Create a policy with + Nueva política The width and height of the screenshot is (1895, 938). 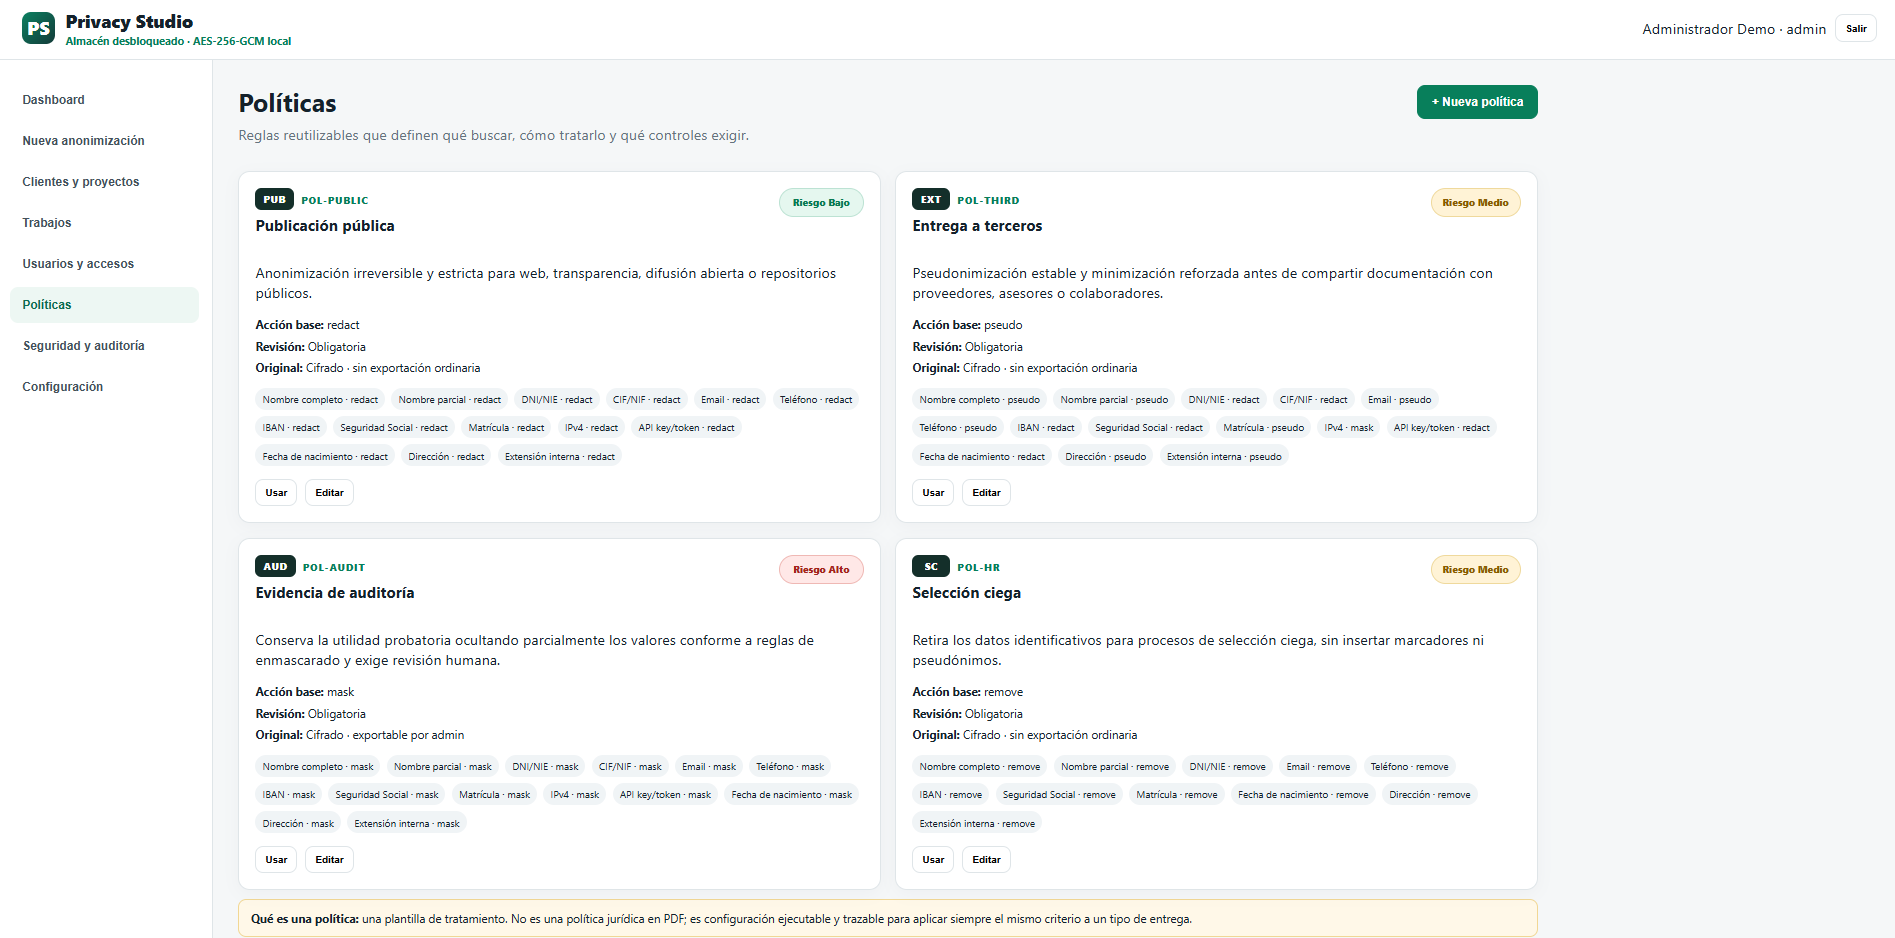click(1477, 102)
